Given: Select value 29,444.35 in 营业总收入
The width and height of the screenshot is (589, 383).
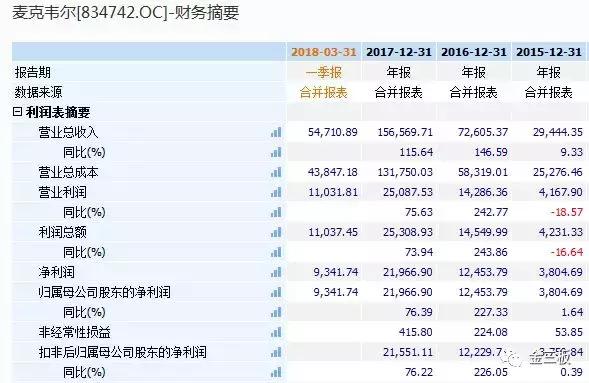Looking at the screenshot, I should pos(558,132).
